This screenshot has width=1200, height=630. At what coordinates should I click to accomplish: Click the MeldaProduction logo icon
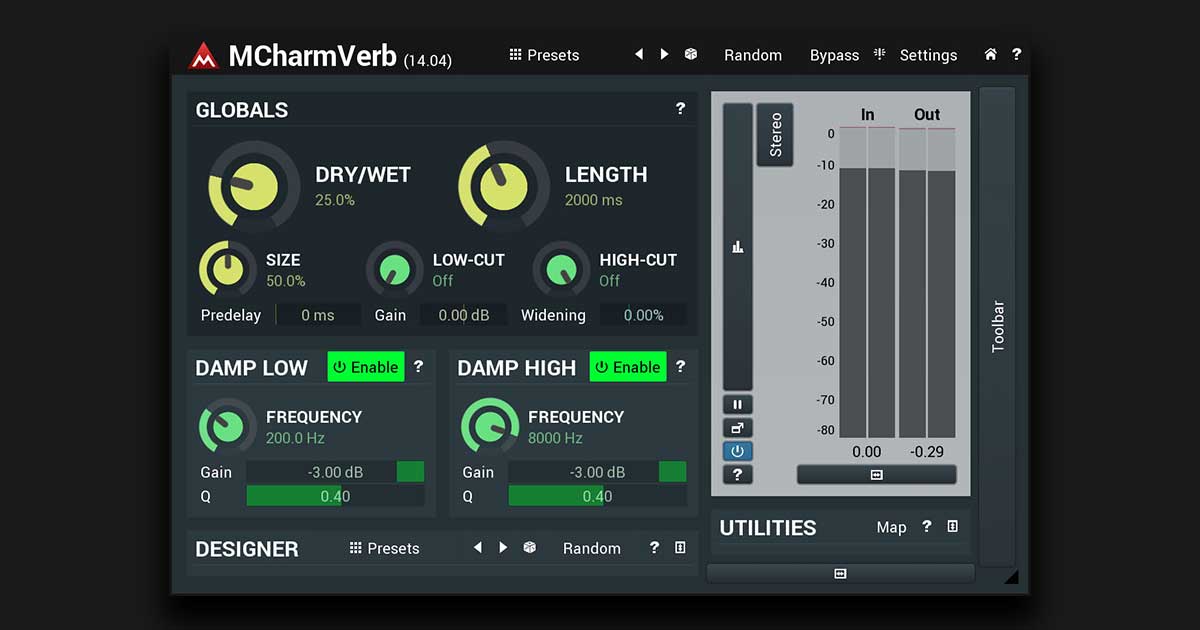tap(204, 56)
